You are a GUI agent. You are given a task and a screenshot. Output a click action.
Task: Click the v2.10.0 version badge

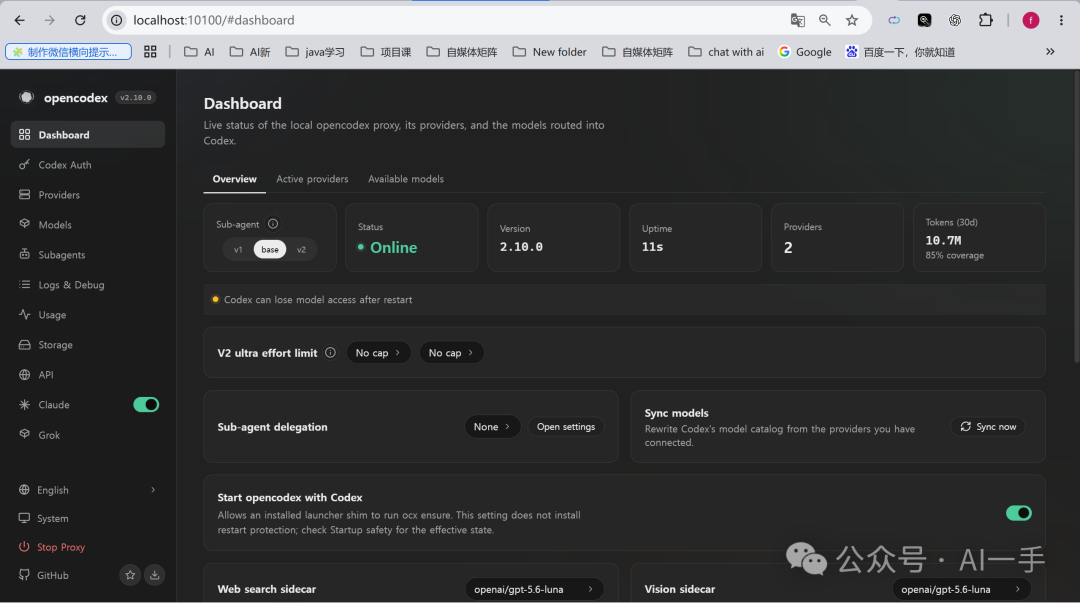click(x=136, y=98)
